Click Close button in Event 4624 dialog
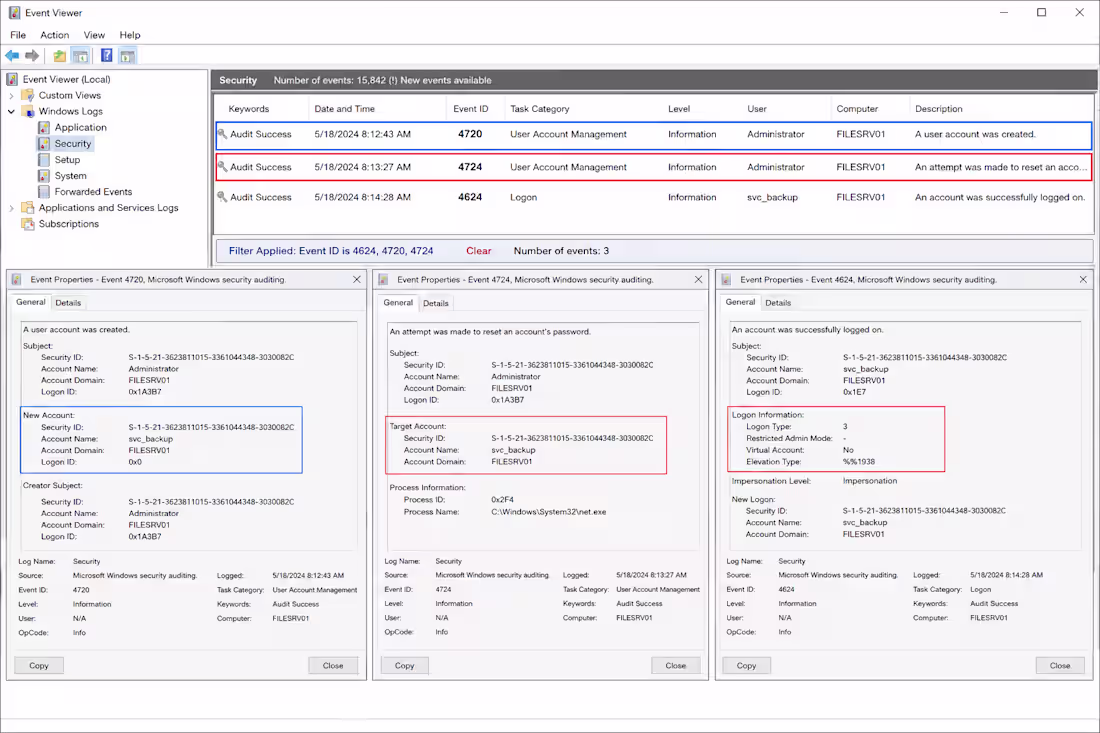Viewport: 1100px width, 733px height. pos(1060,665)
